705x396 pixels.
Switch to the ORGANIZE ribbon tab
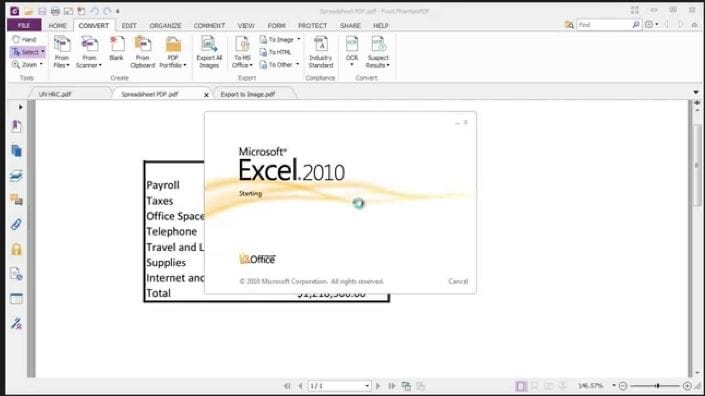[x=165, y=26]
